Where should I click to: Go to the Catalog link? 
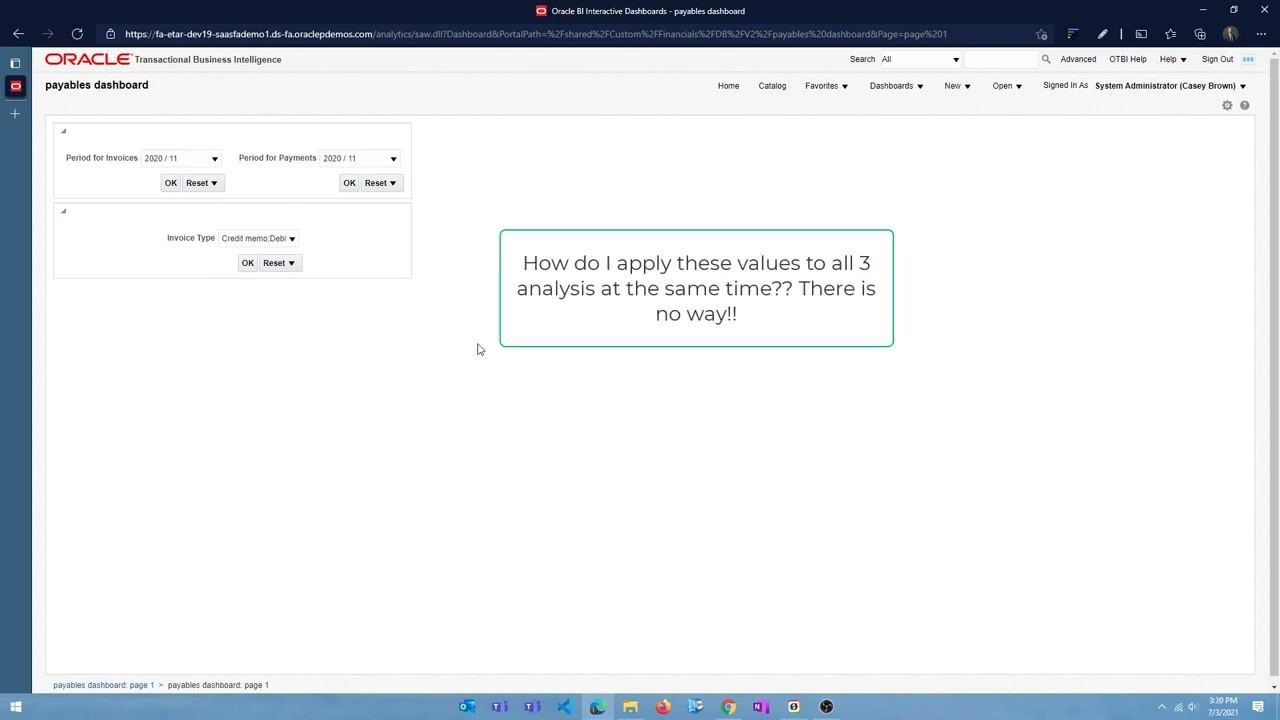[x=772, y=86]
